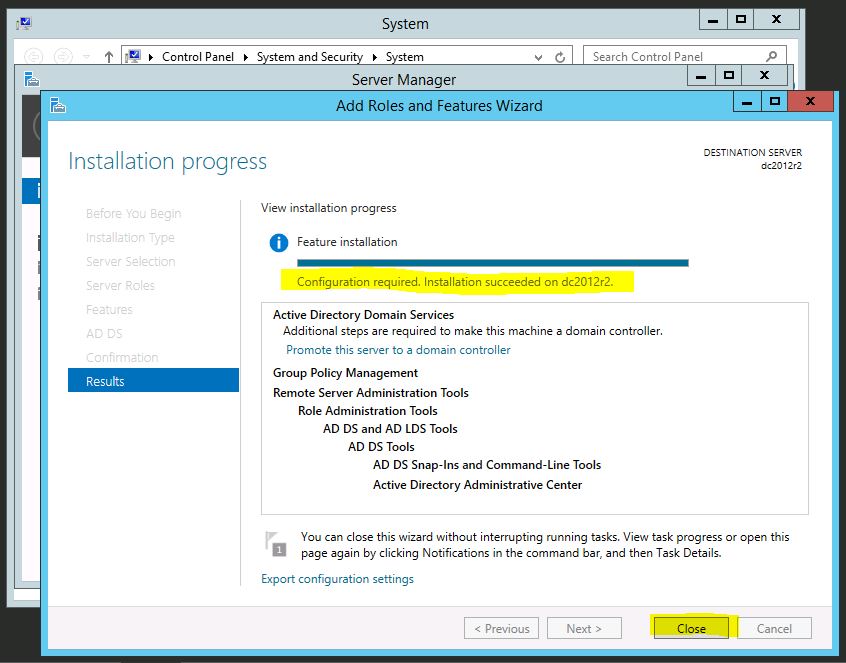The width and height of the screenshot is (846, 663).
Task: Maximize the Server Manager window
Action: click(x=728, y=75)
